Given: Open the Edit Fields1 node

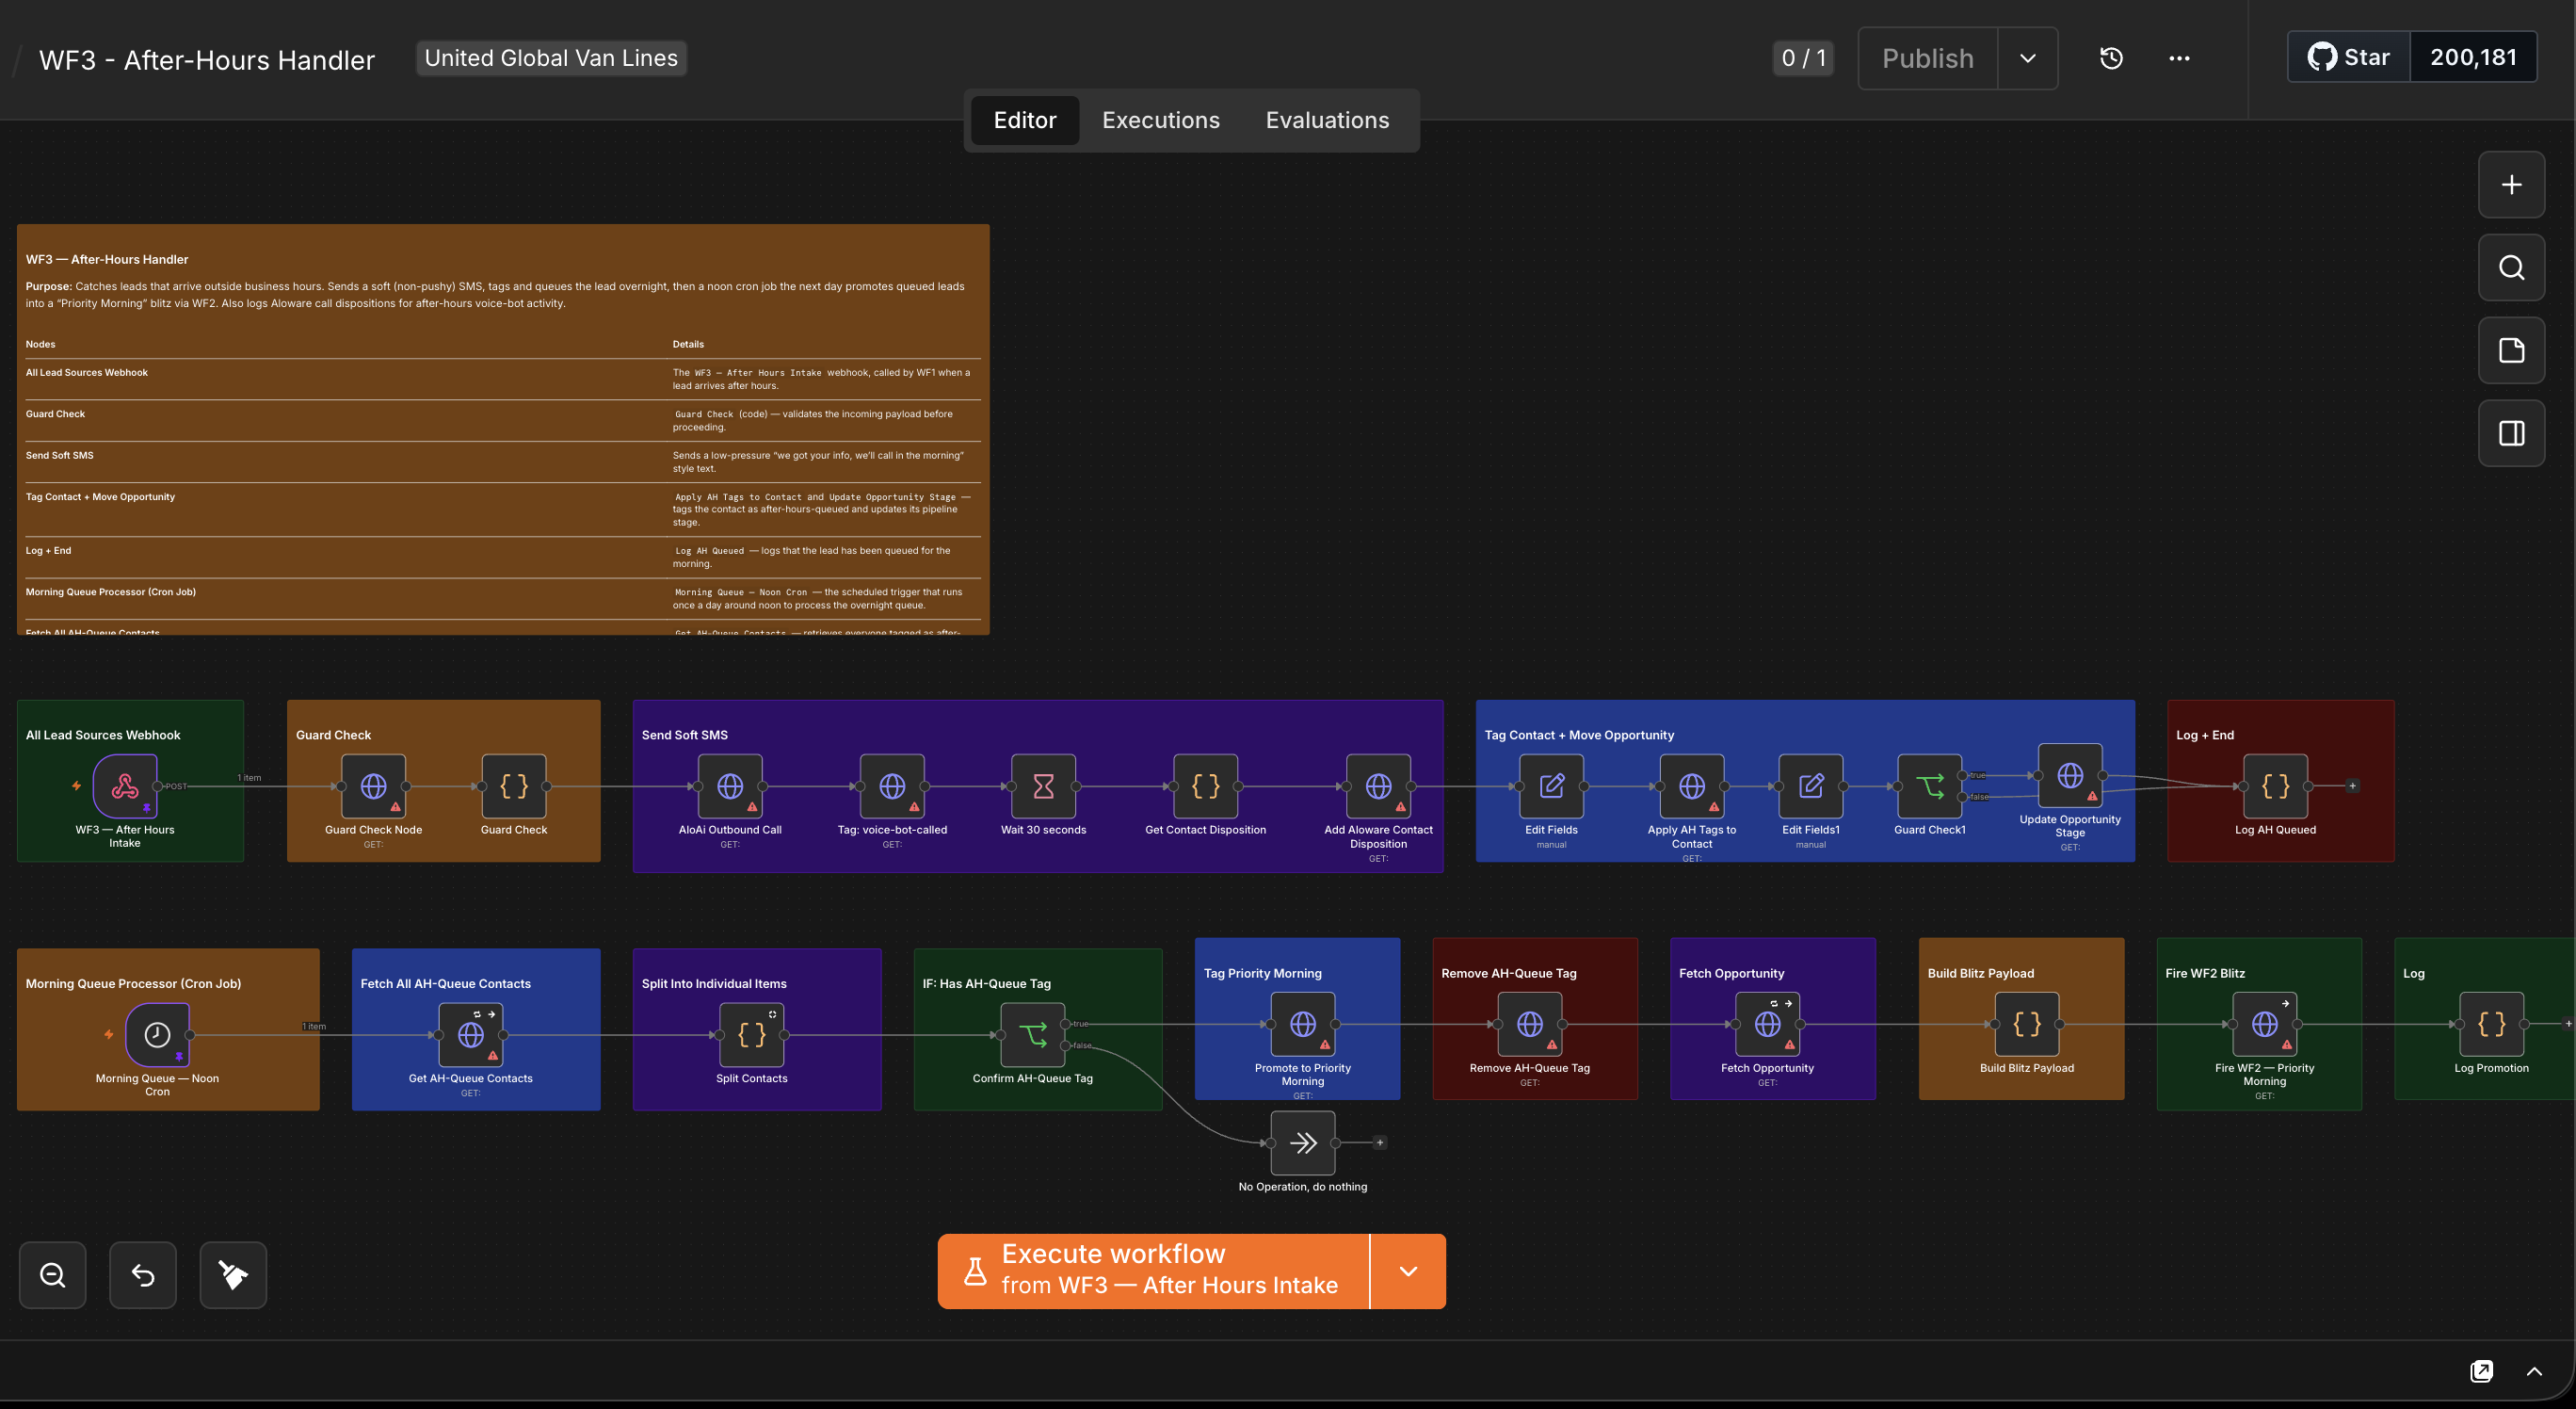Looking at the screenshot, I should click(1810, 786).
